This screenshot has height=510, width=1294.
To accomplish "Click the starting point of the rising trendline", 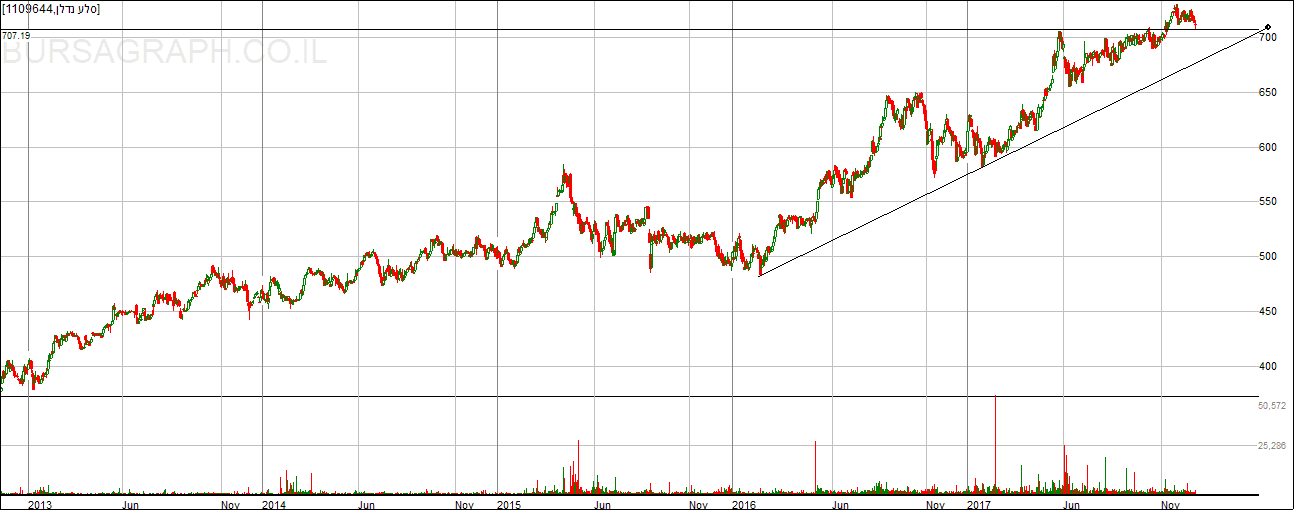I will (x=759, y=275).
